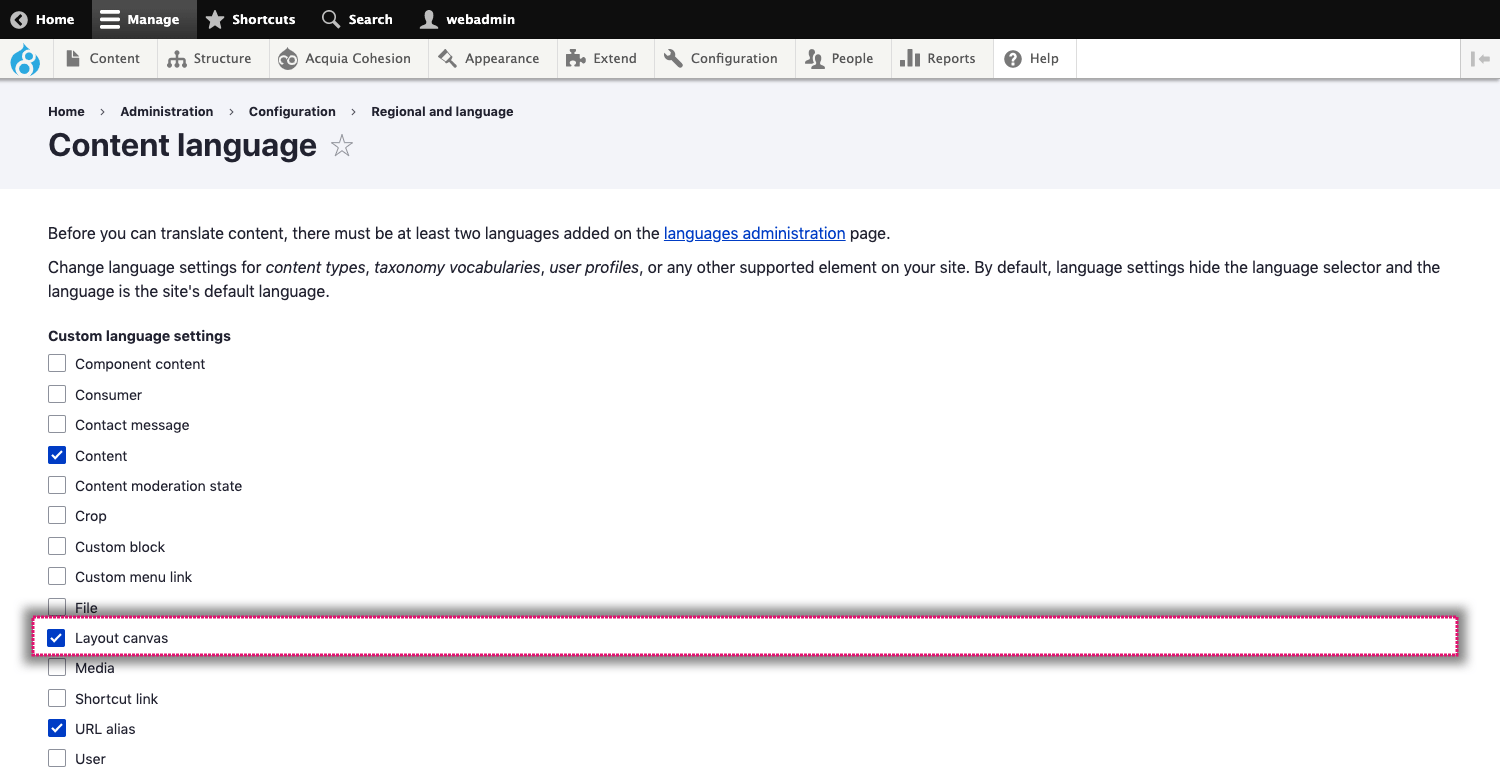Viewport: 1500px width, 784px height.
Task: Click the Custom language settings heading
Action: point(139,336)
